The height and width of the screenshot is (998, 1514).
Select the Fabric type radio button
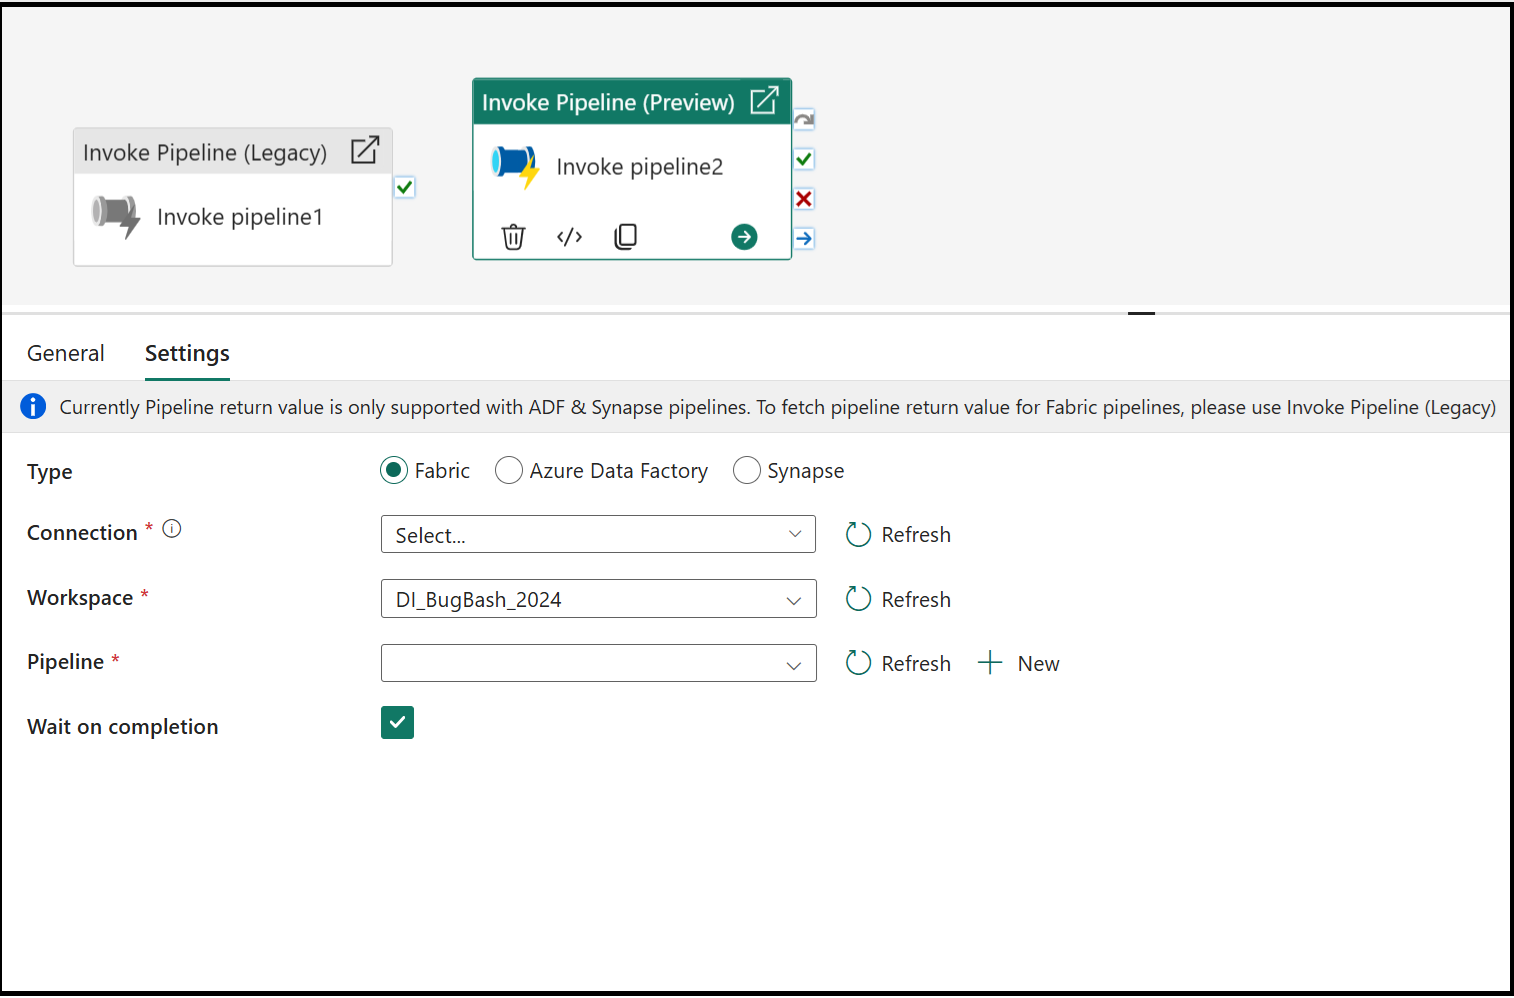394,470
